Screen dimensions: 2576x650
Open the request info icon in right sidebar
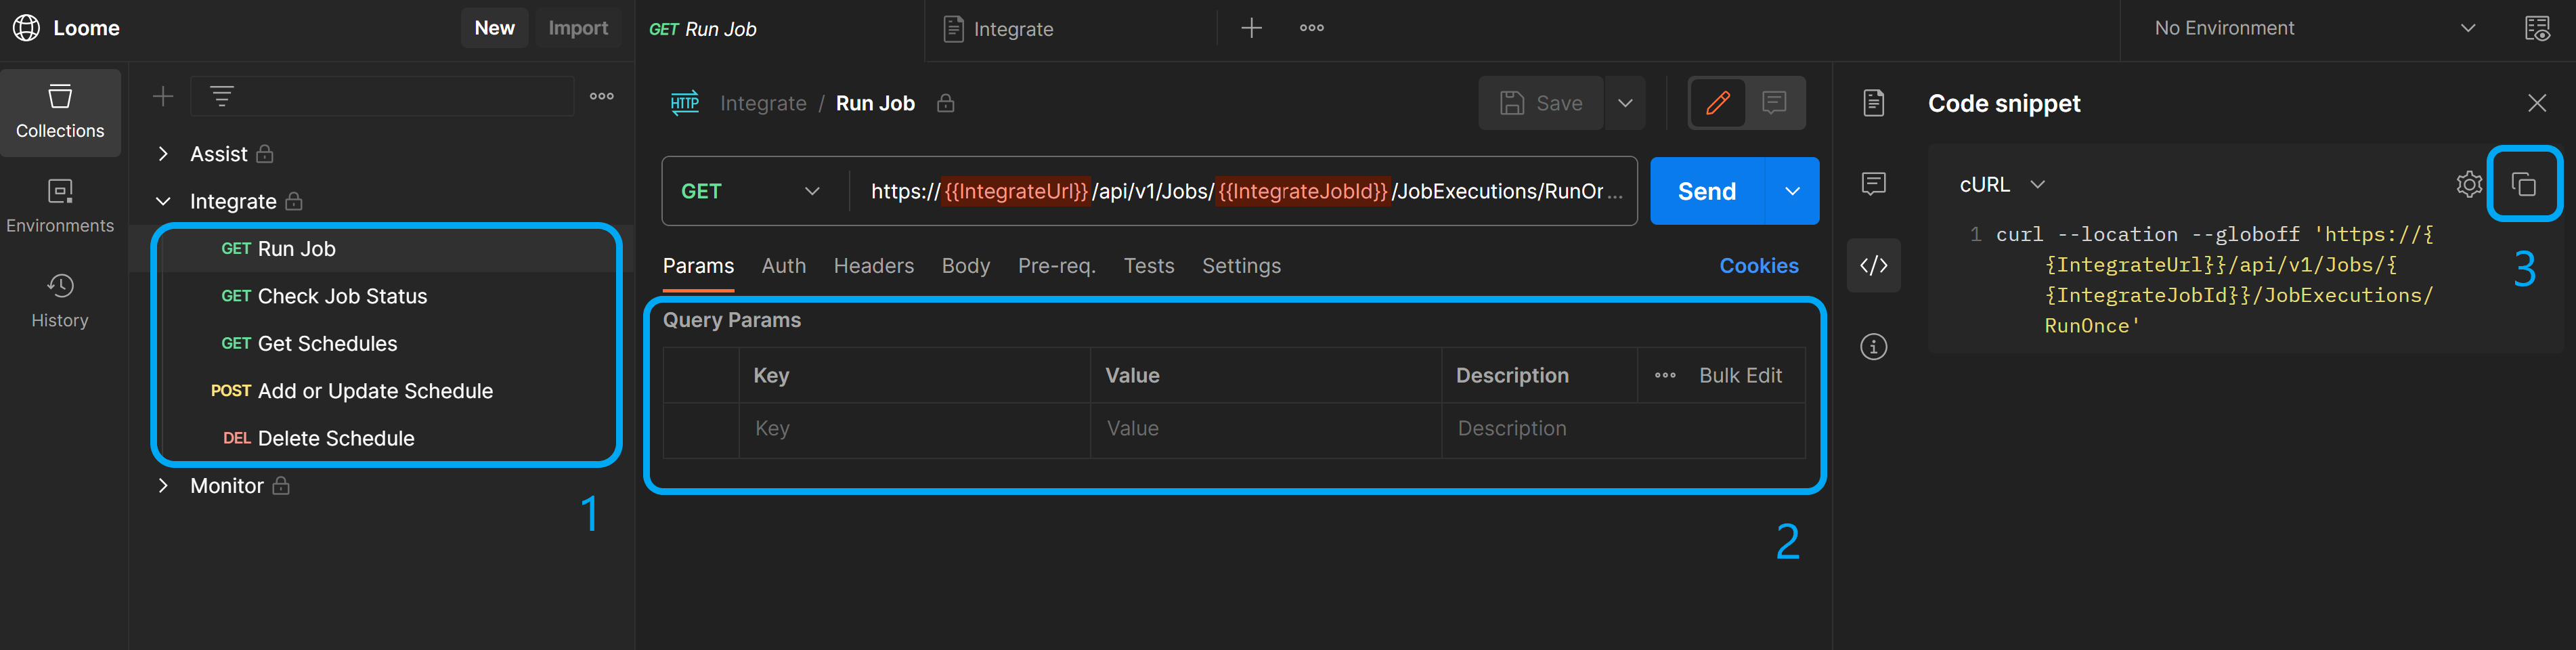(x=1874, y=347)
